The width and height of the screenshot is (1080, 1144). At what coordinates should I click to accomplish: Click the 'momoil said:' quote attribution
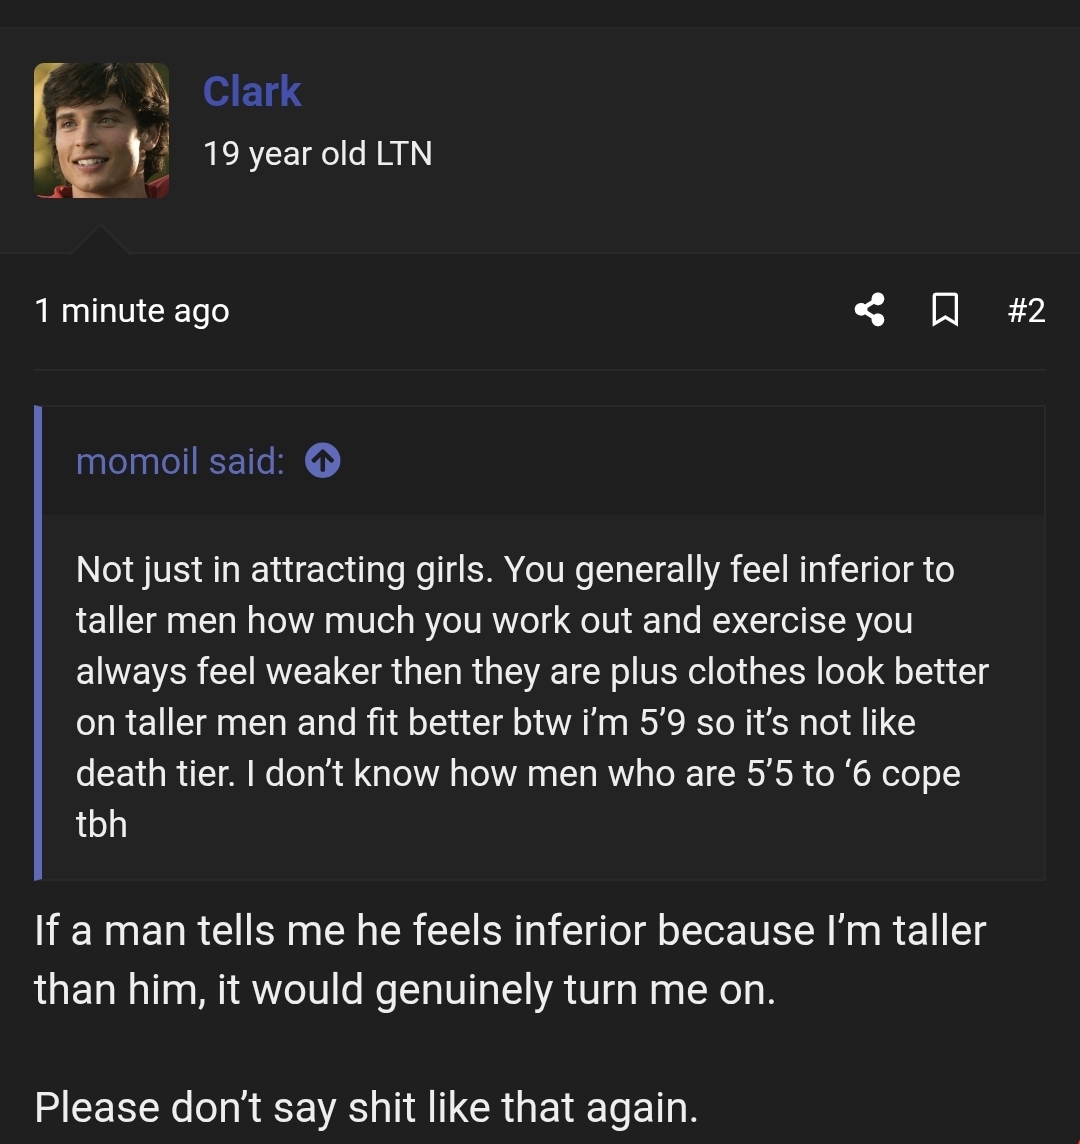[180, 462]
